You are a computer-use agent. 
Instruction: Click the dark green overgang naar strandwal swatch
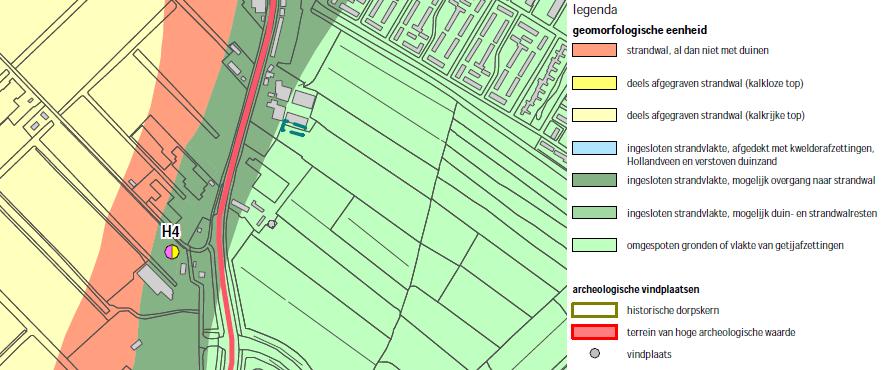click(x=594, y=180)
